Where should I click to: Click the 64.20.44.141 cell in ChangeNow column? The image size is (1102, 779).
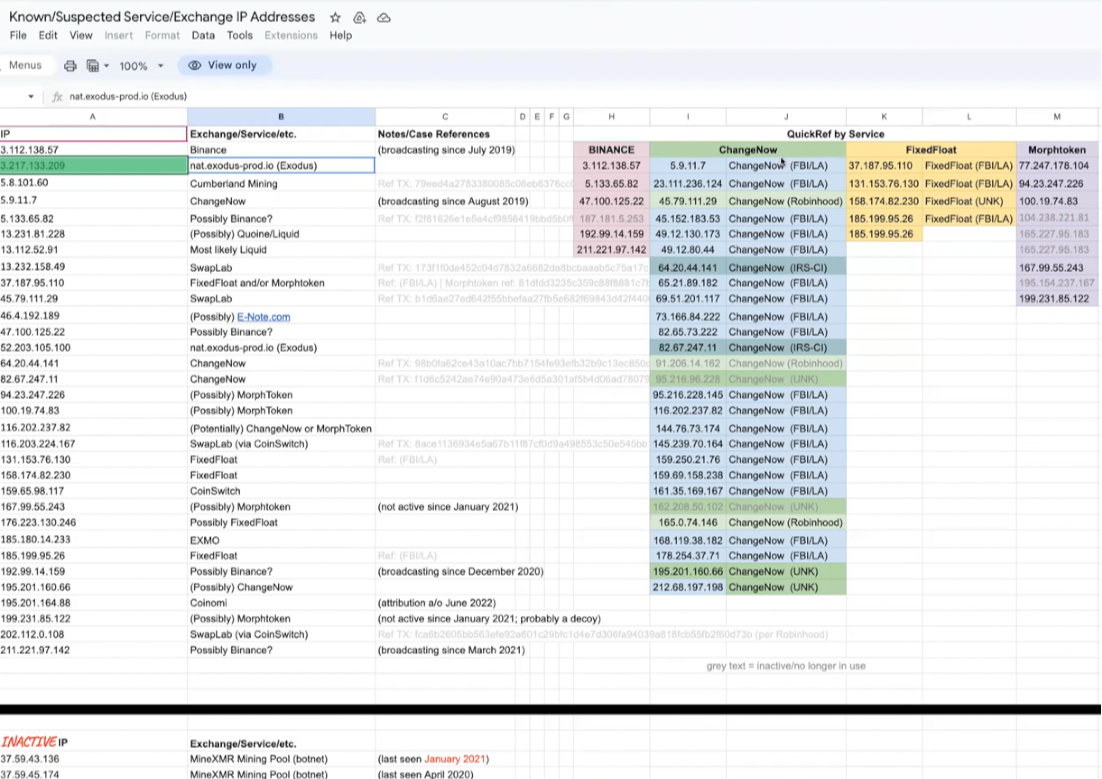(687, 268)
